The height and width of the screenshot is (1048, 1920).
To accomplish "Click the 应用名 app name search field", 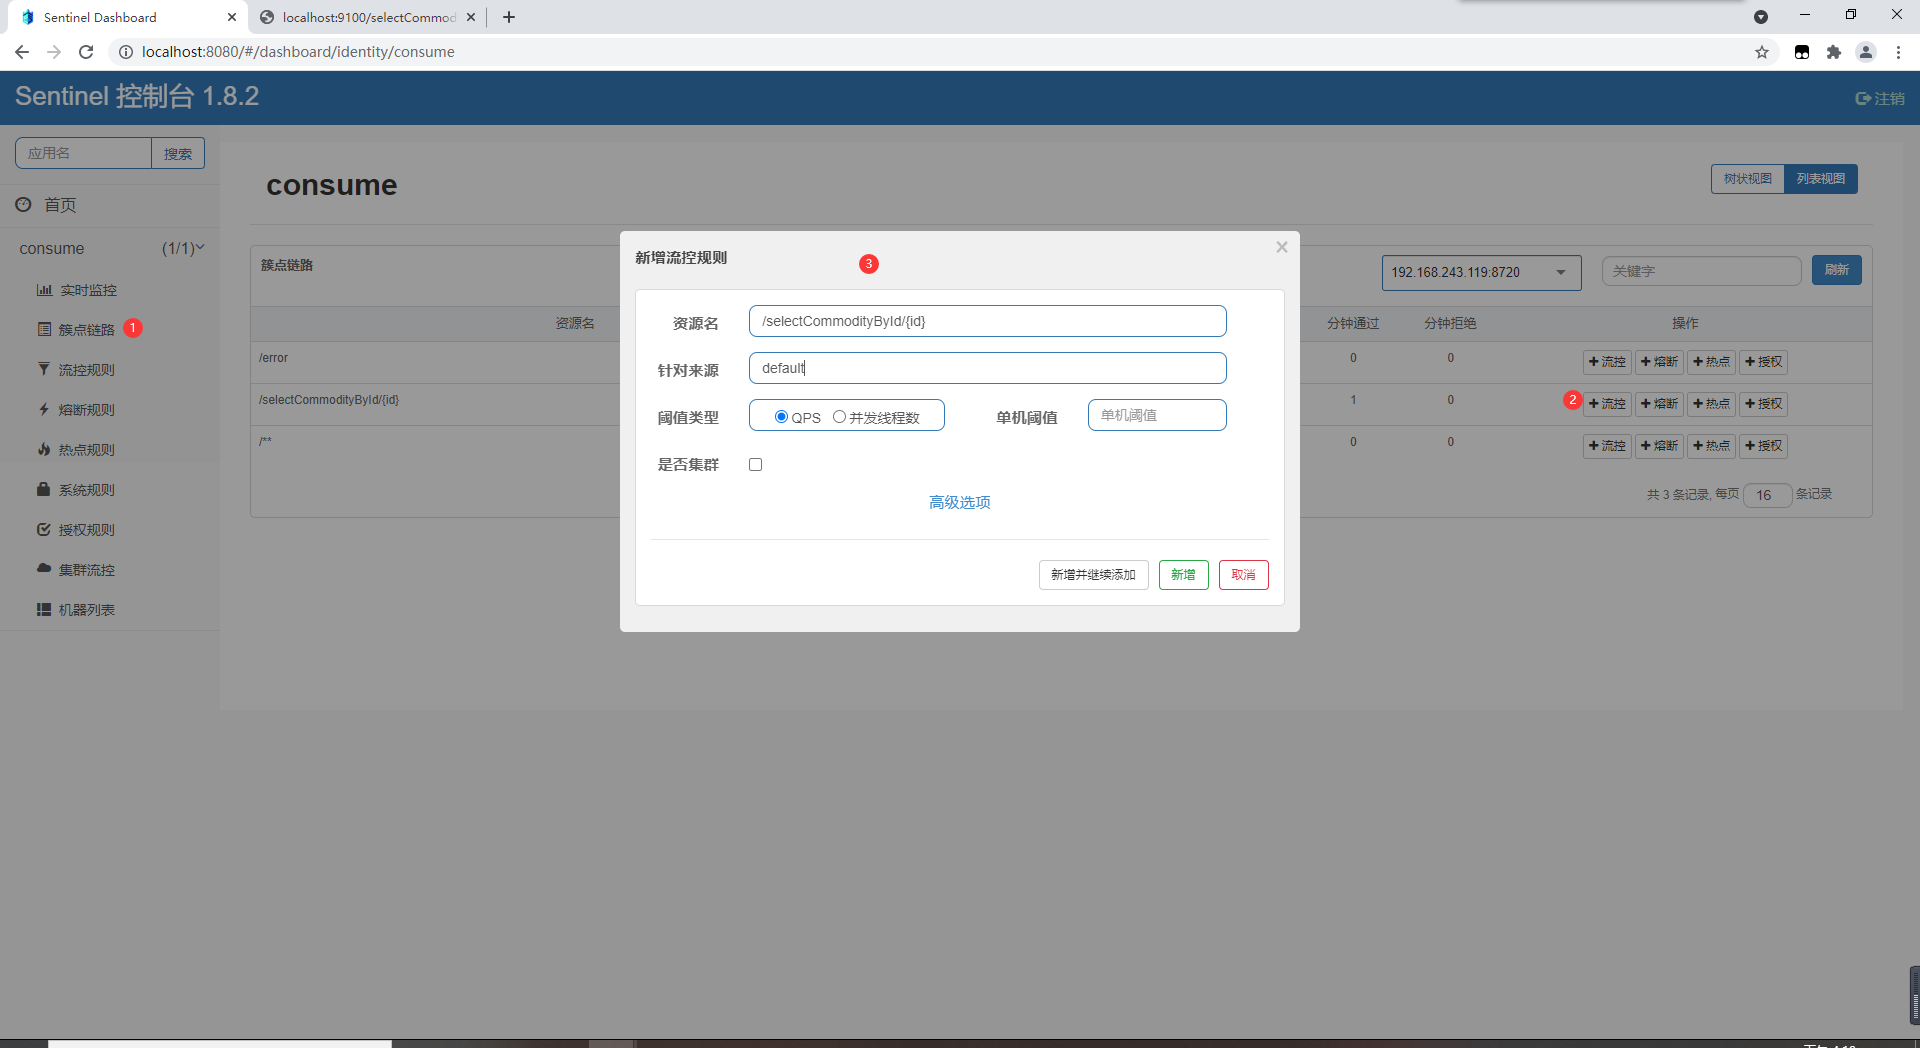I will coord(83,153).
